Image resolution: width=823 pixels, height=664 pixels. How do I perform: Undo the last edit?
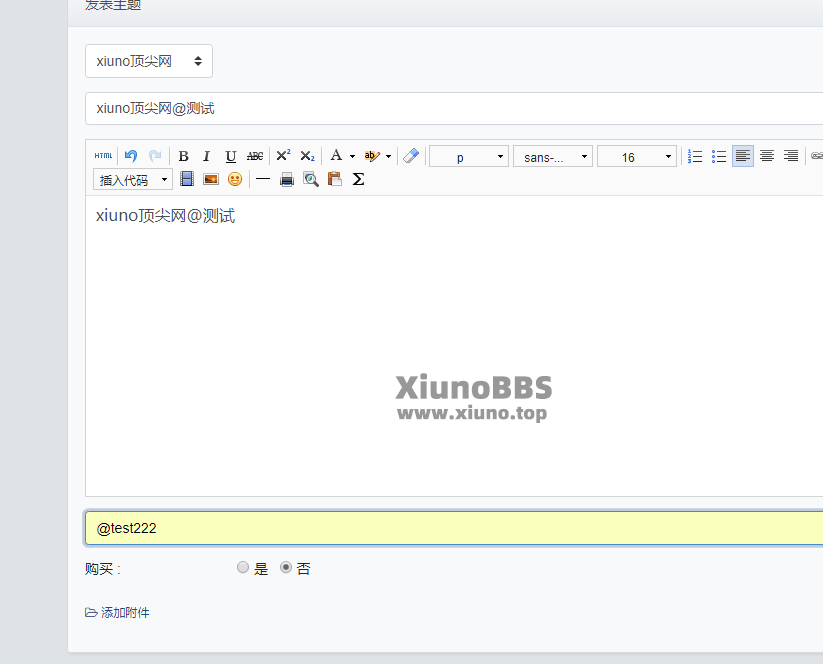(x=131, y=156)
